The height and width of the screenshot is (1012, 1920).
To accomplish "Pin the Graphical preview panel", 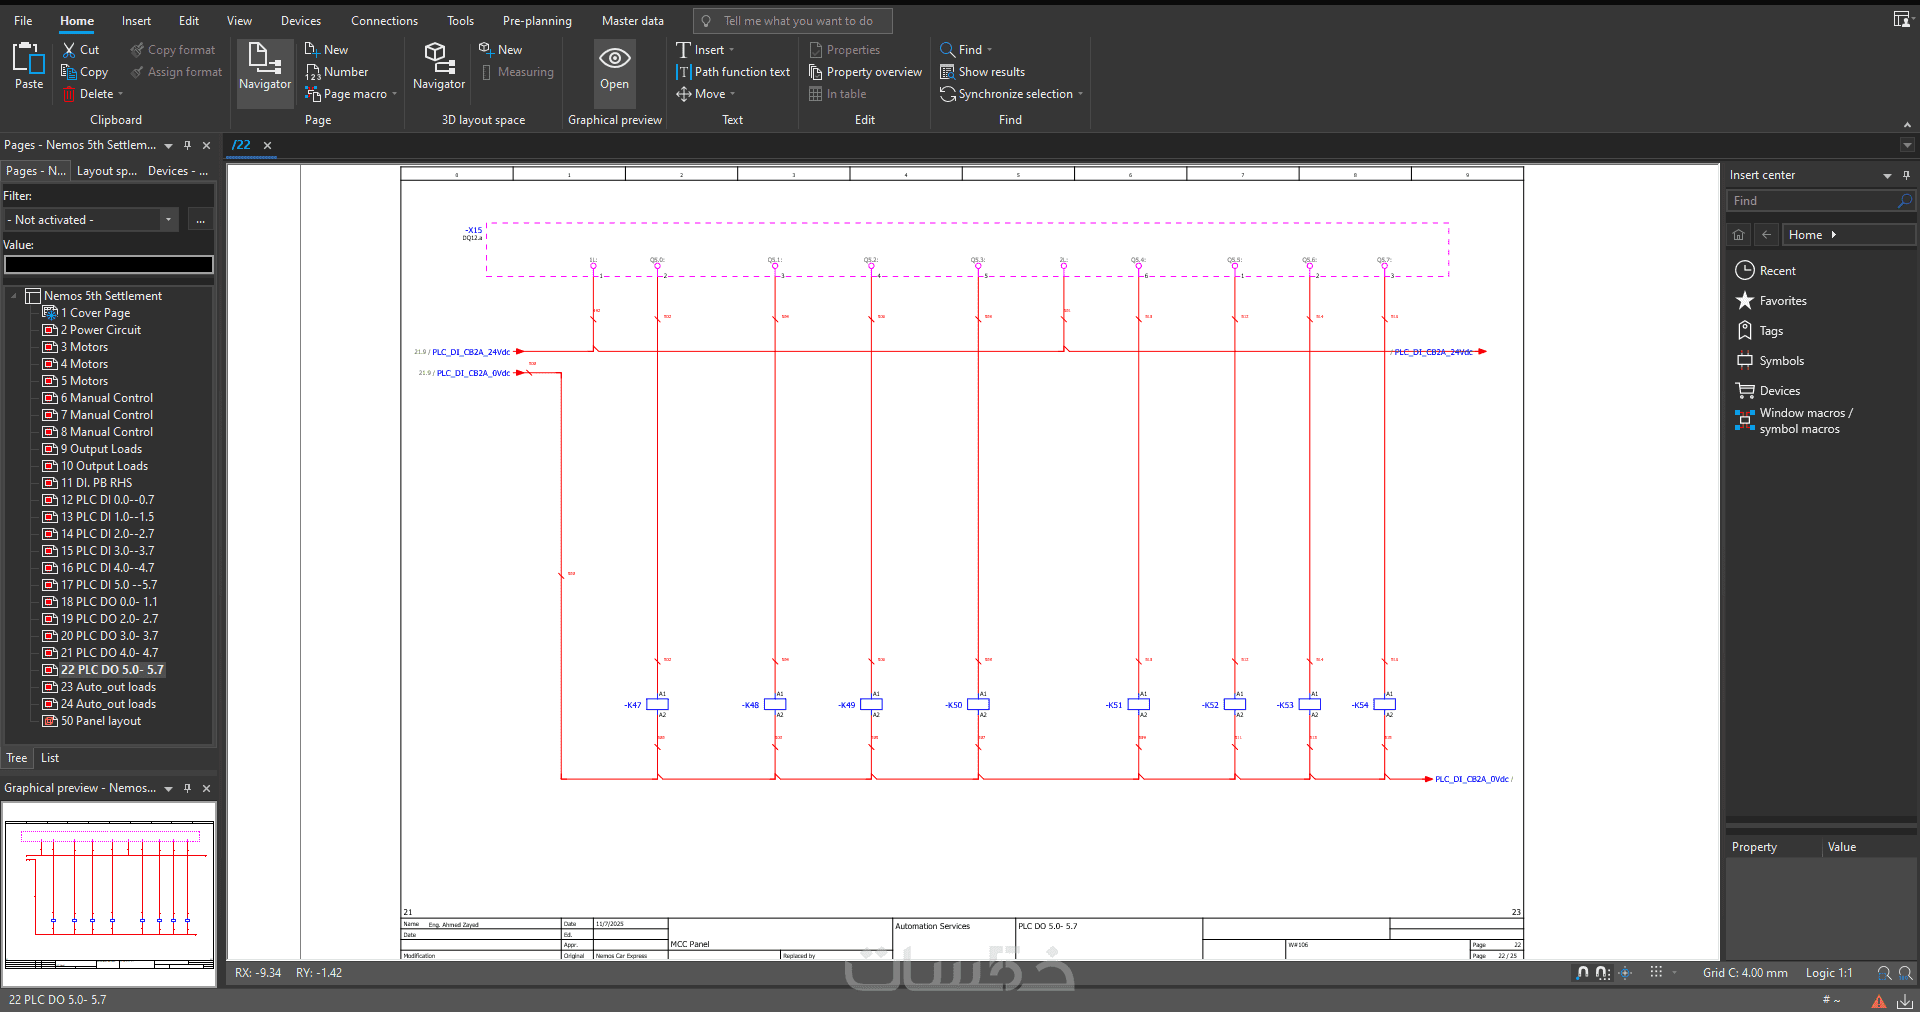I will point(187,788).
